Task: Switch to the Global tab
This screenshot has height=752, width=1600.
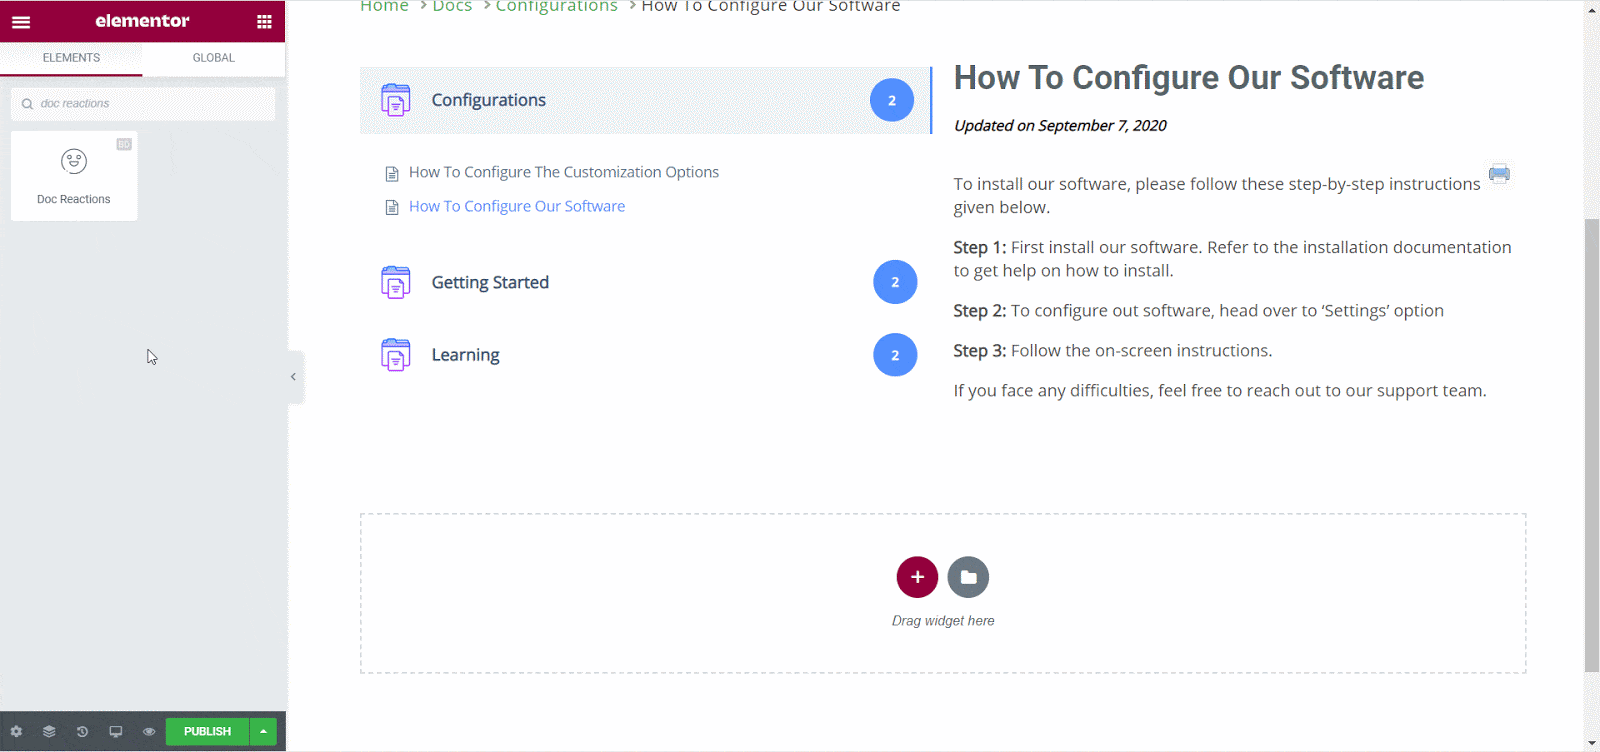Action: [213, 58]
